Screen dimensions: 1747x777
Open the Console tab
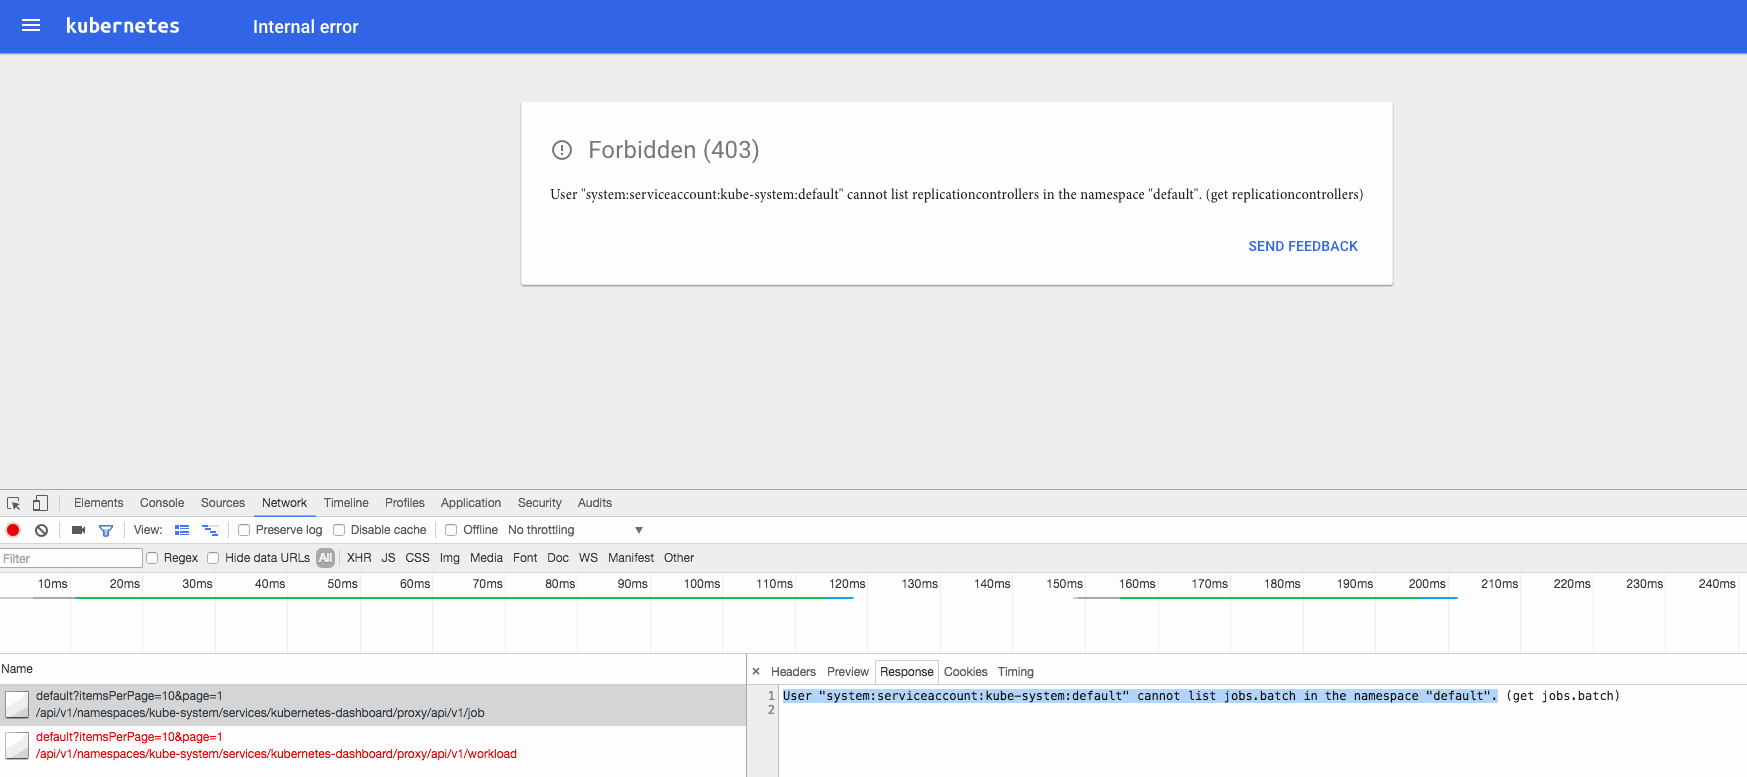pos(162,503)
